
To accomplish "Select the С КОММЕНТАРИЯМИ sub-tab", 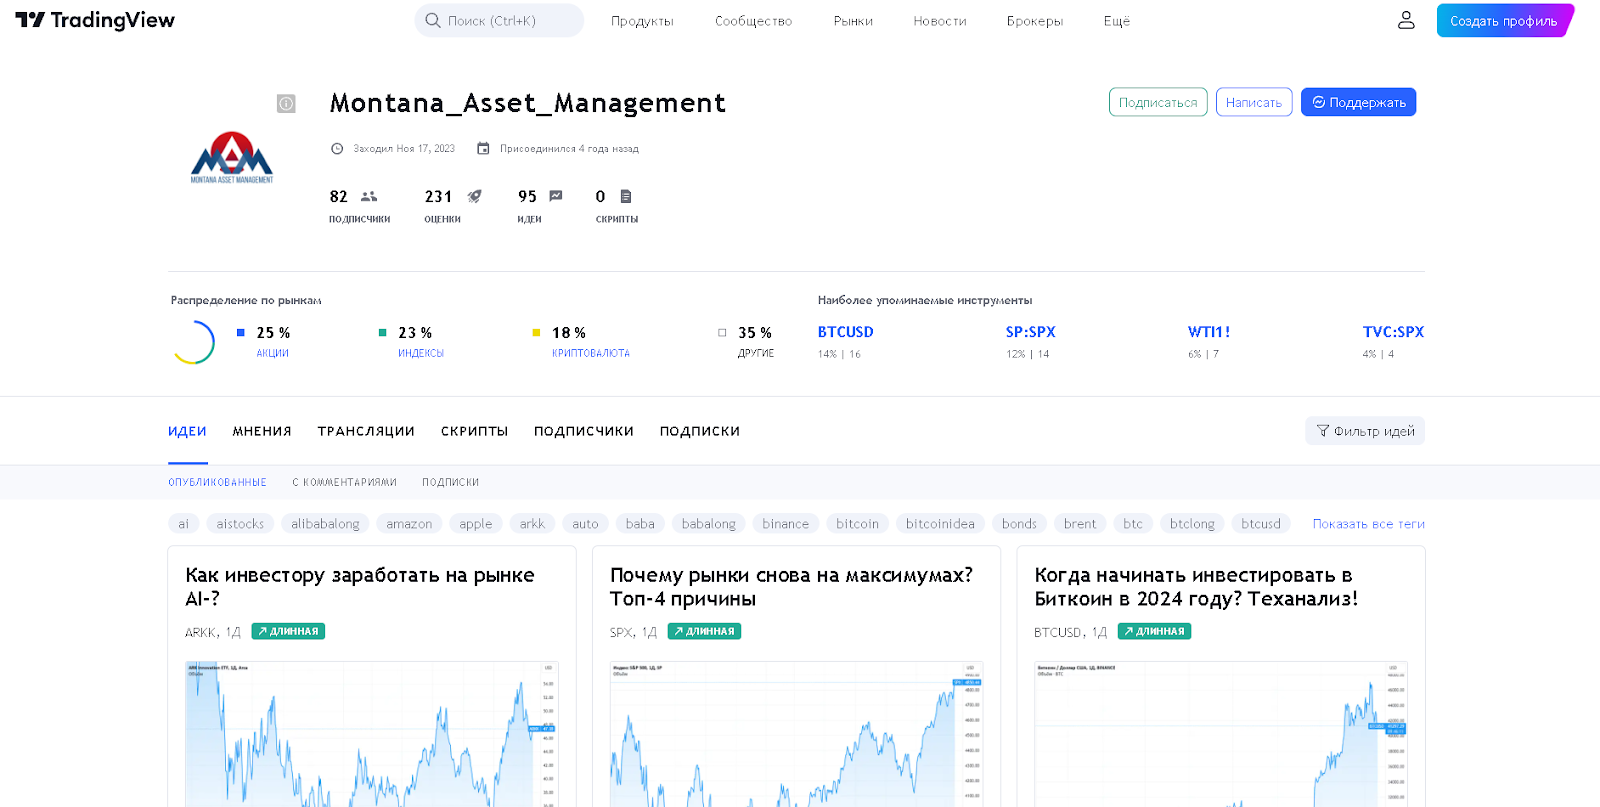I will coord(344,482).
